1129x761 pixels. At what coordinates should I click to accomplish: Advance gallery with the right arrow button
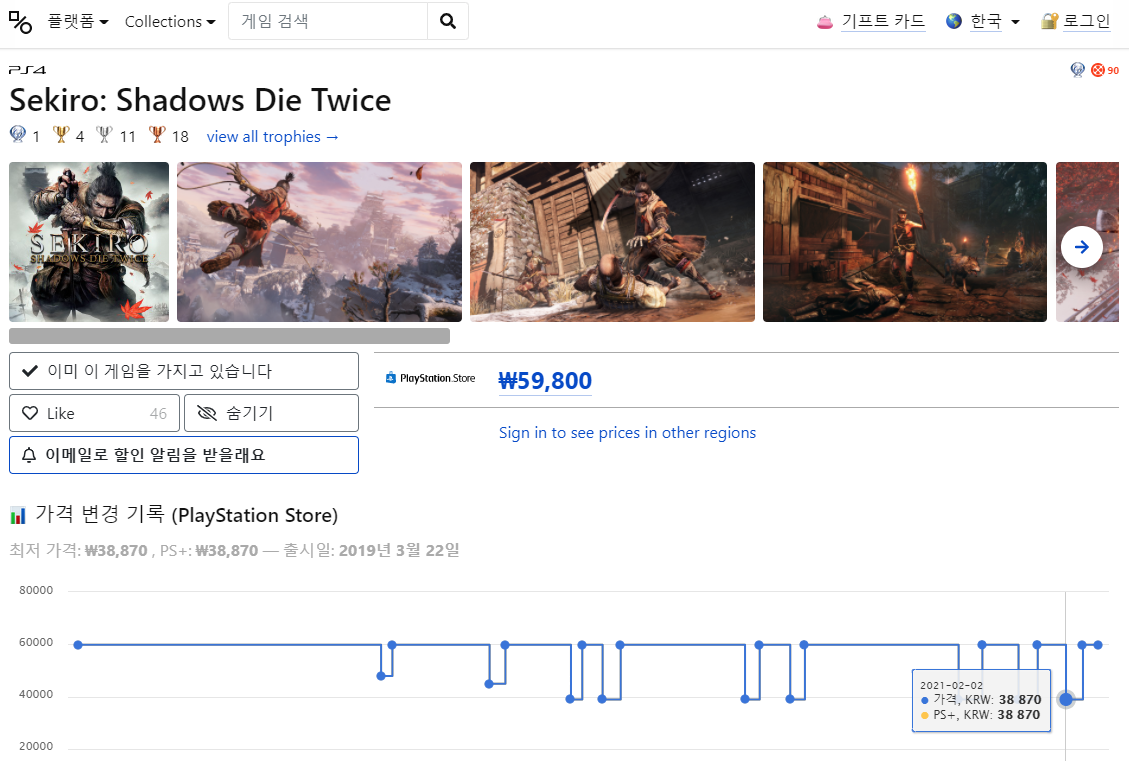pos(1081,247)
